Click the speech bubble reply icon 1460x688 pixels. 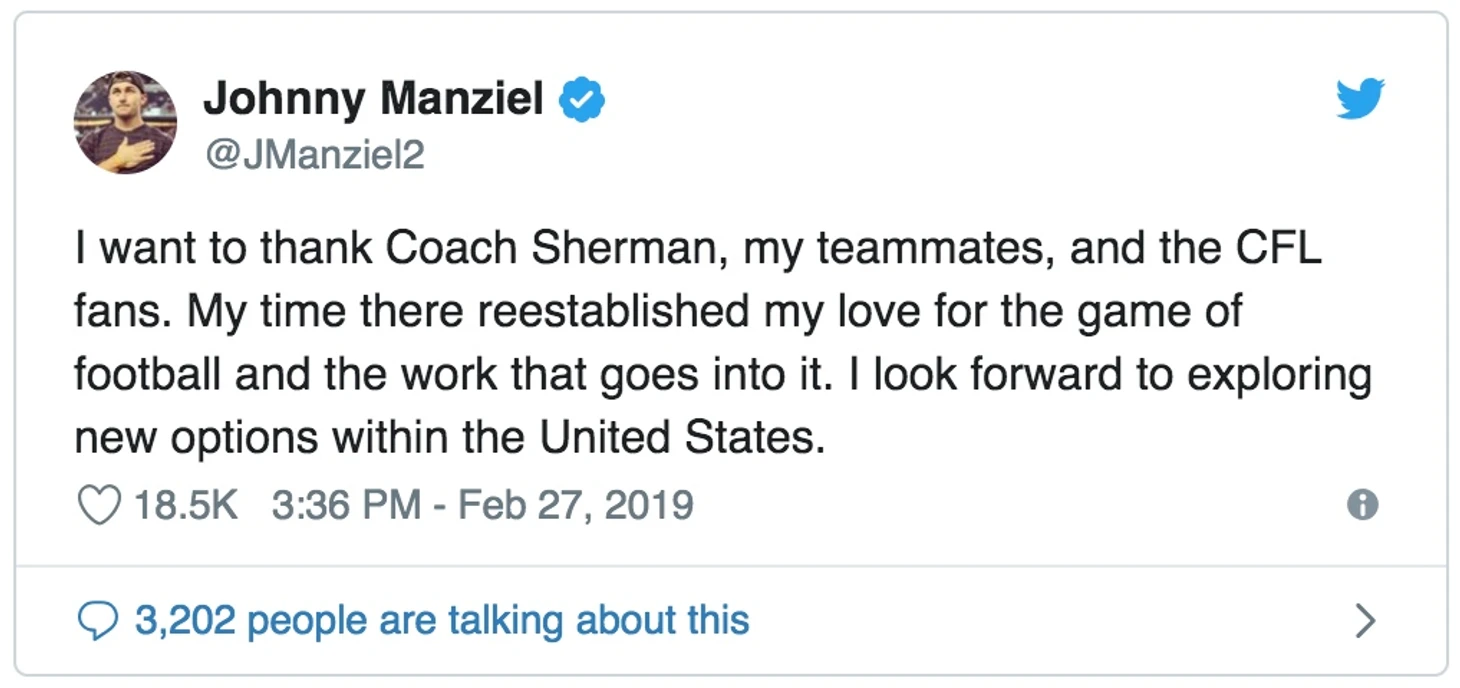[98, 621]
